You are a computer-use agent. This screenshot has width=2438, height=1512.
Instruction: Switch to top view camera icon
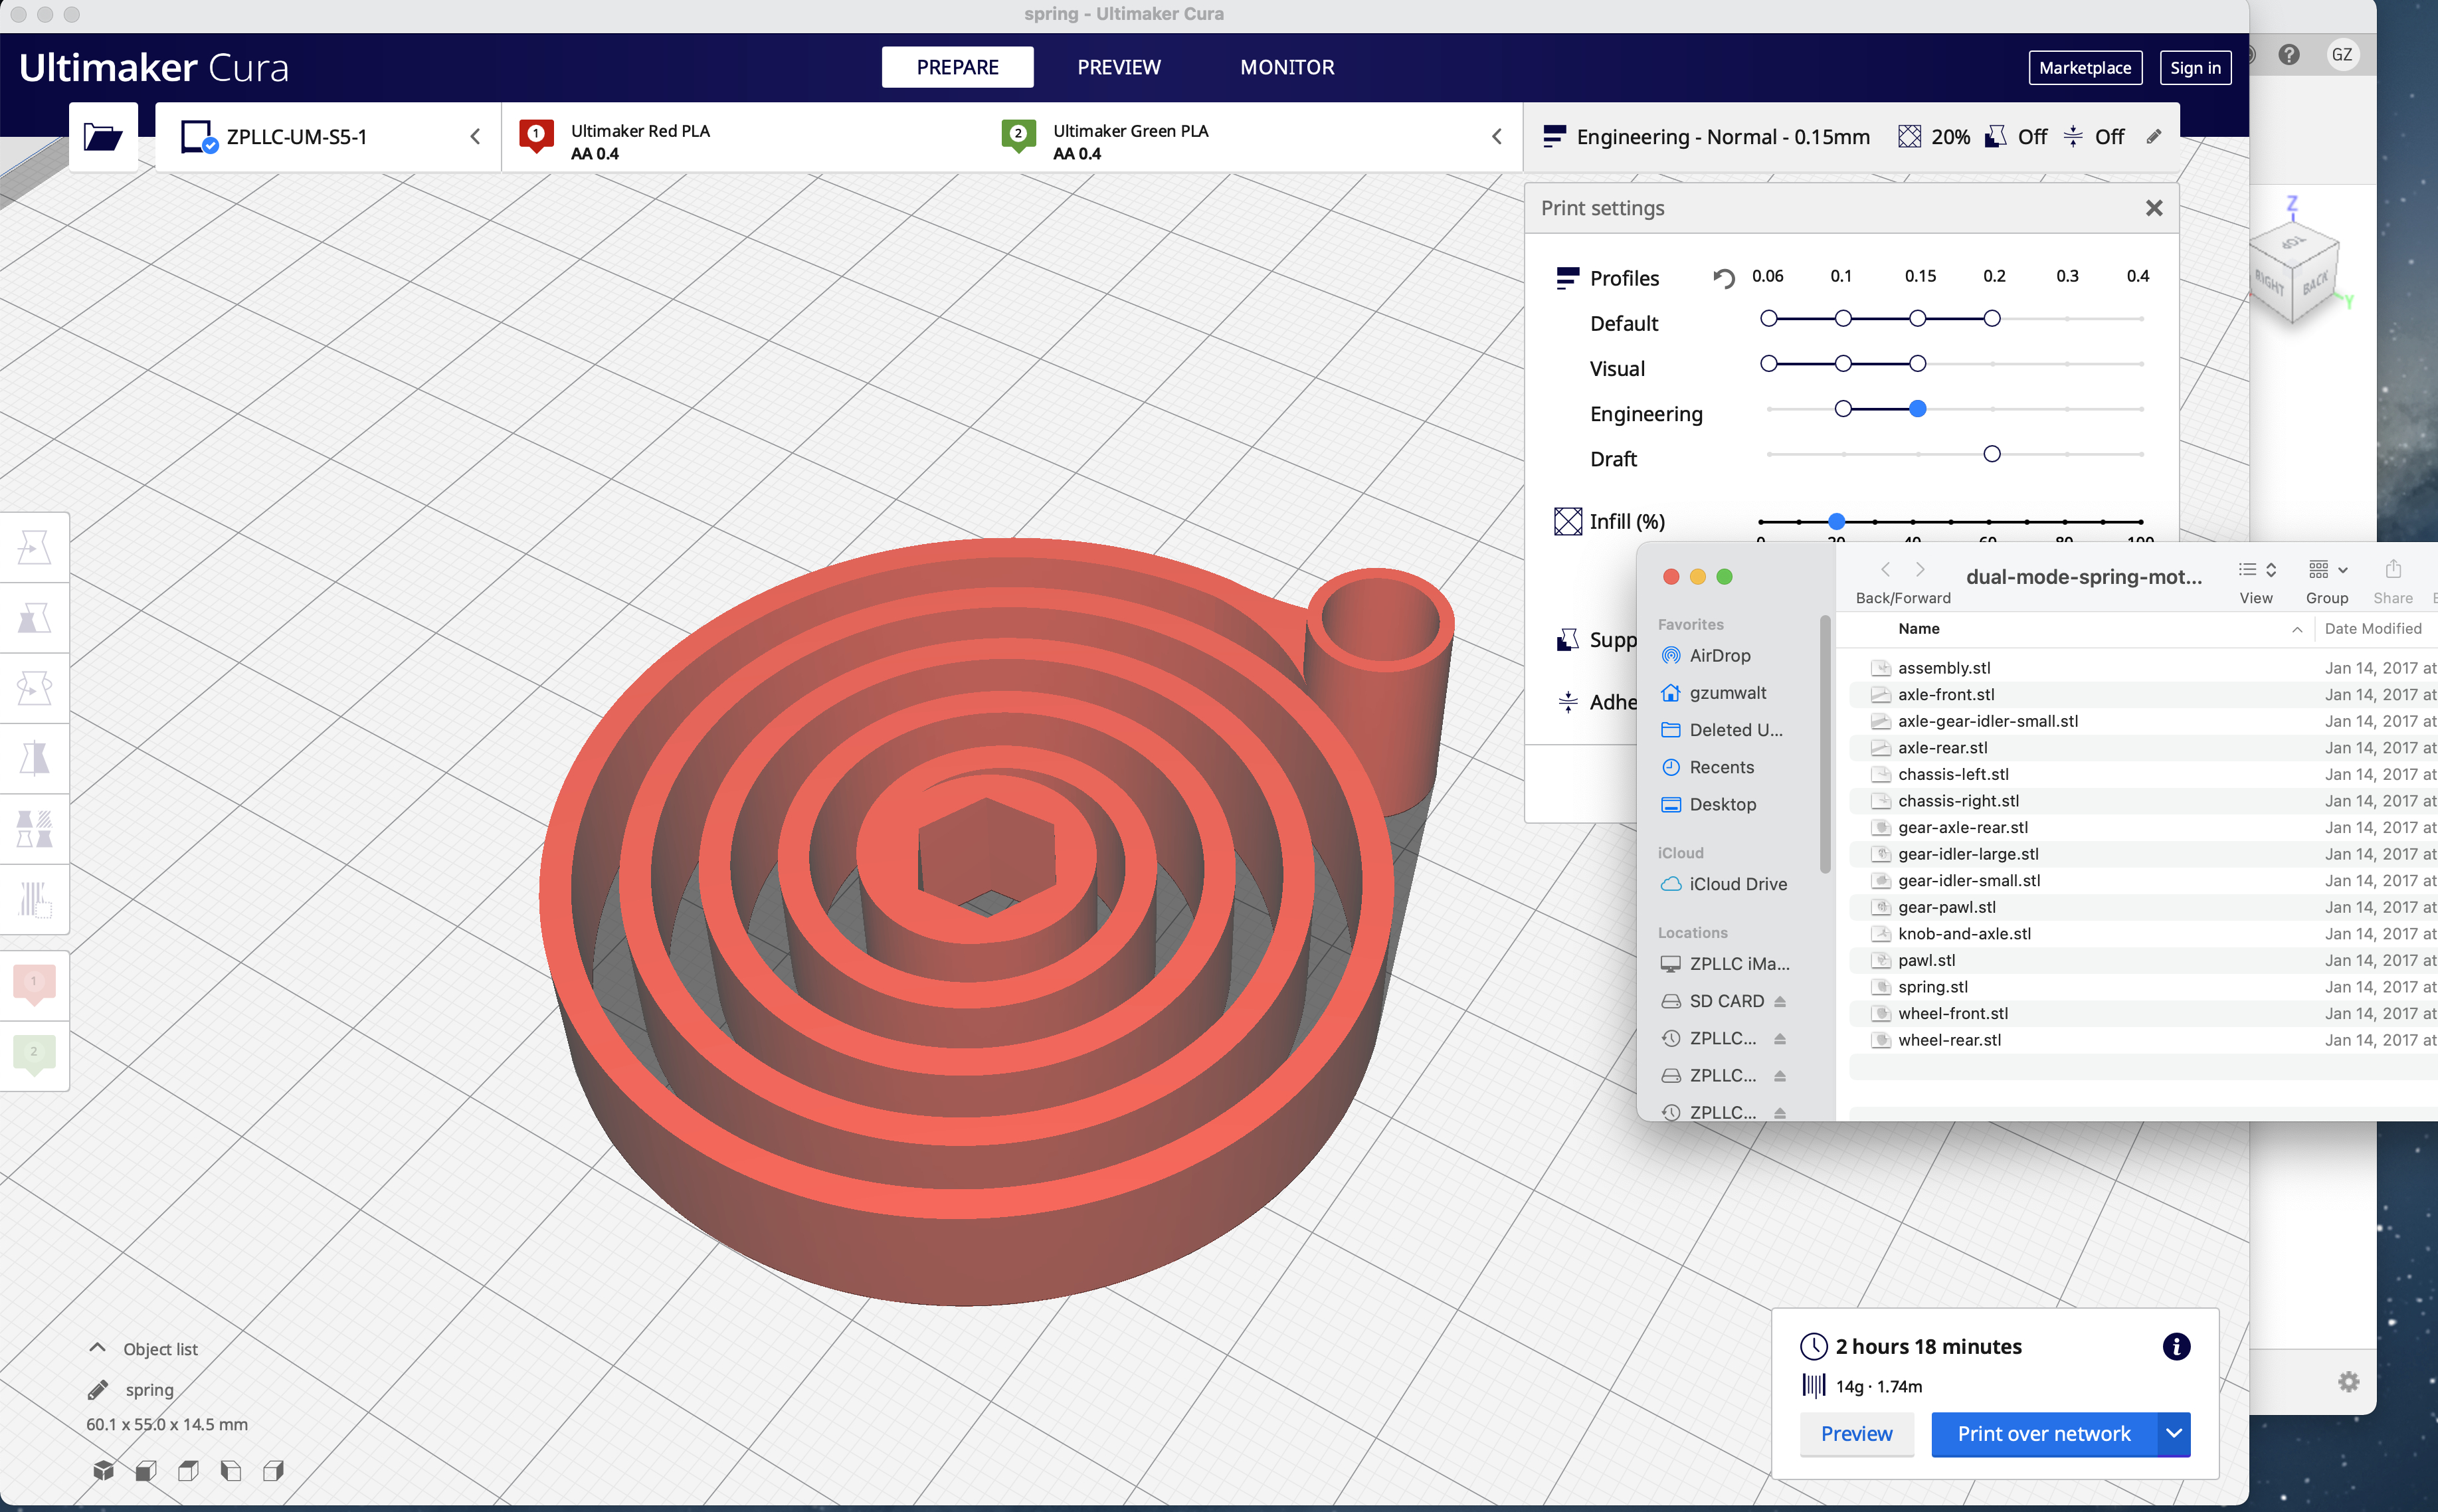pos(188,1470)
